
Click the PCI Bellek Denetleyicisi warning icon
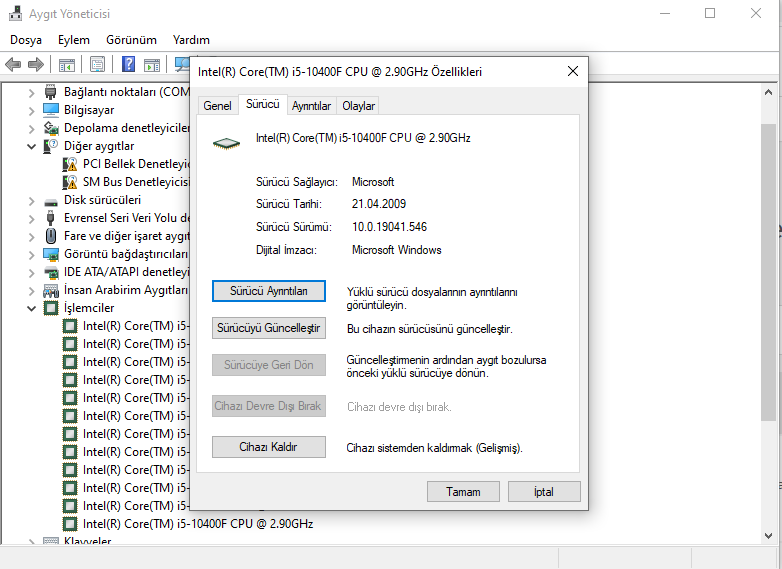[x=70, y=164]
